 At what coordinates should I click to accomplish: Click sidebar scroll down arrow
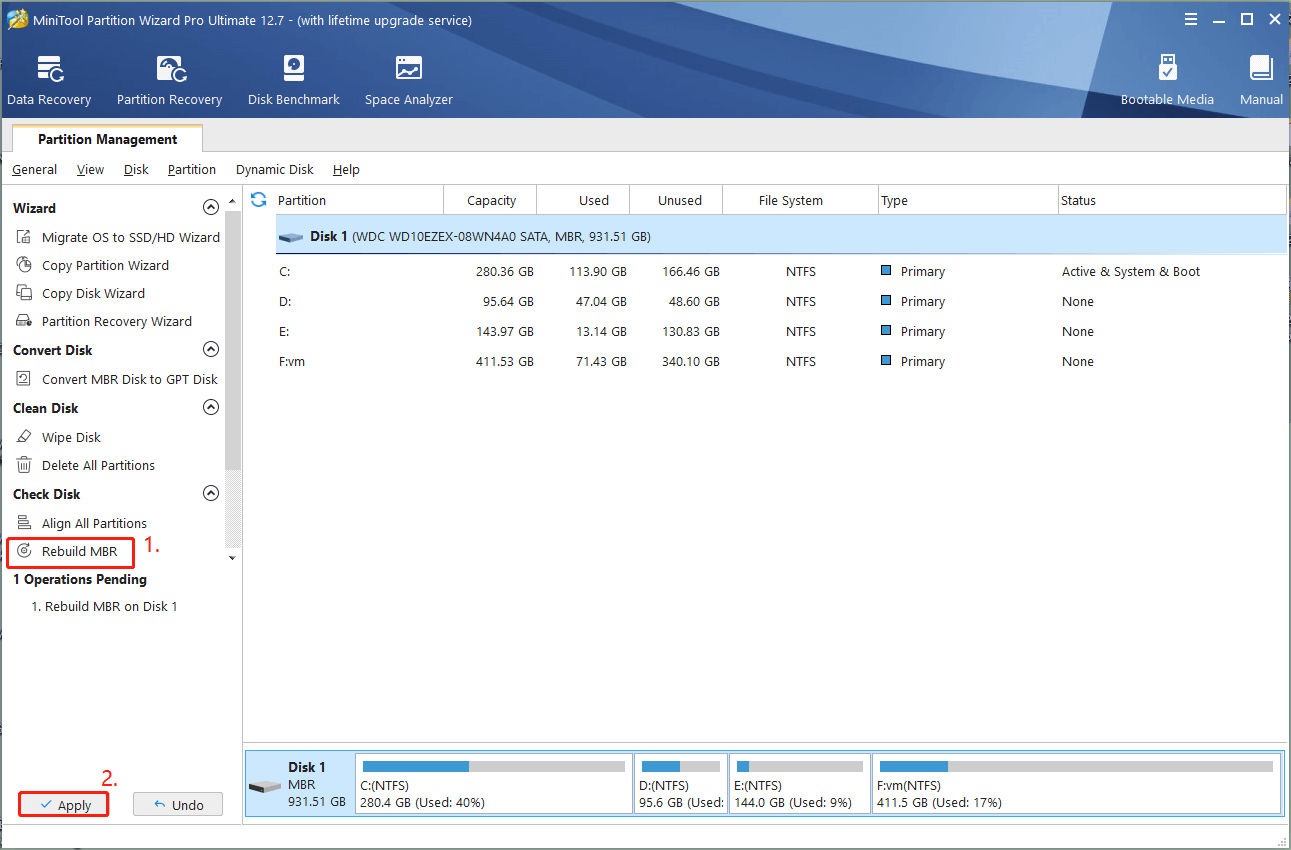pos(233,557)
